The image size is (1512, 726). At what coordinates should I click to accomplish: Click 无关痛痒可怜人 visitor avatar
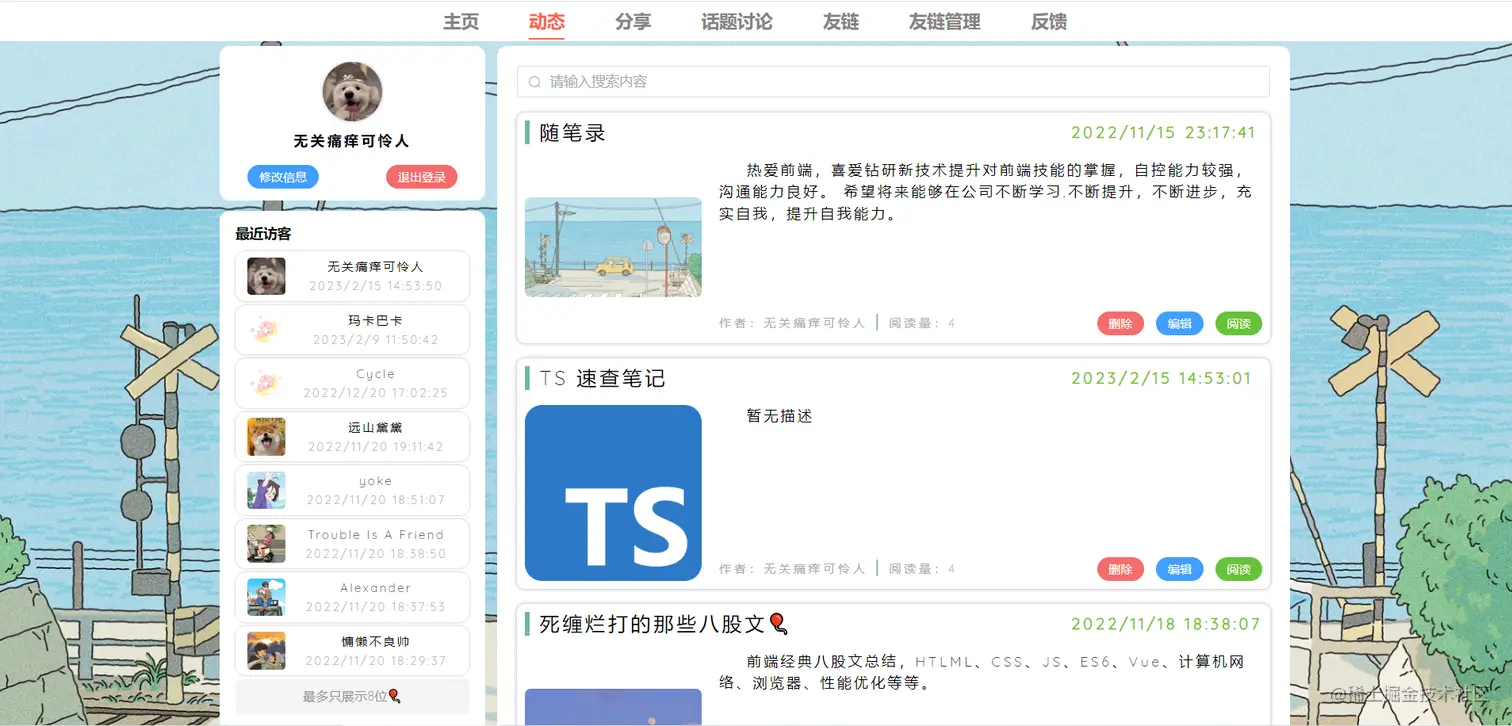[x=266, y=276]
